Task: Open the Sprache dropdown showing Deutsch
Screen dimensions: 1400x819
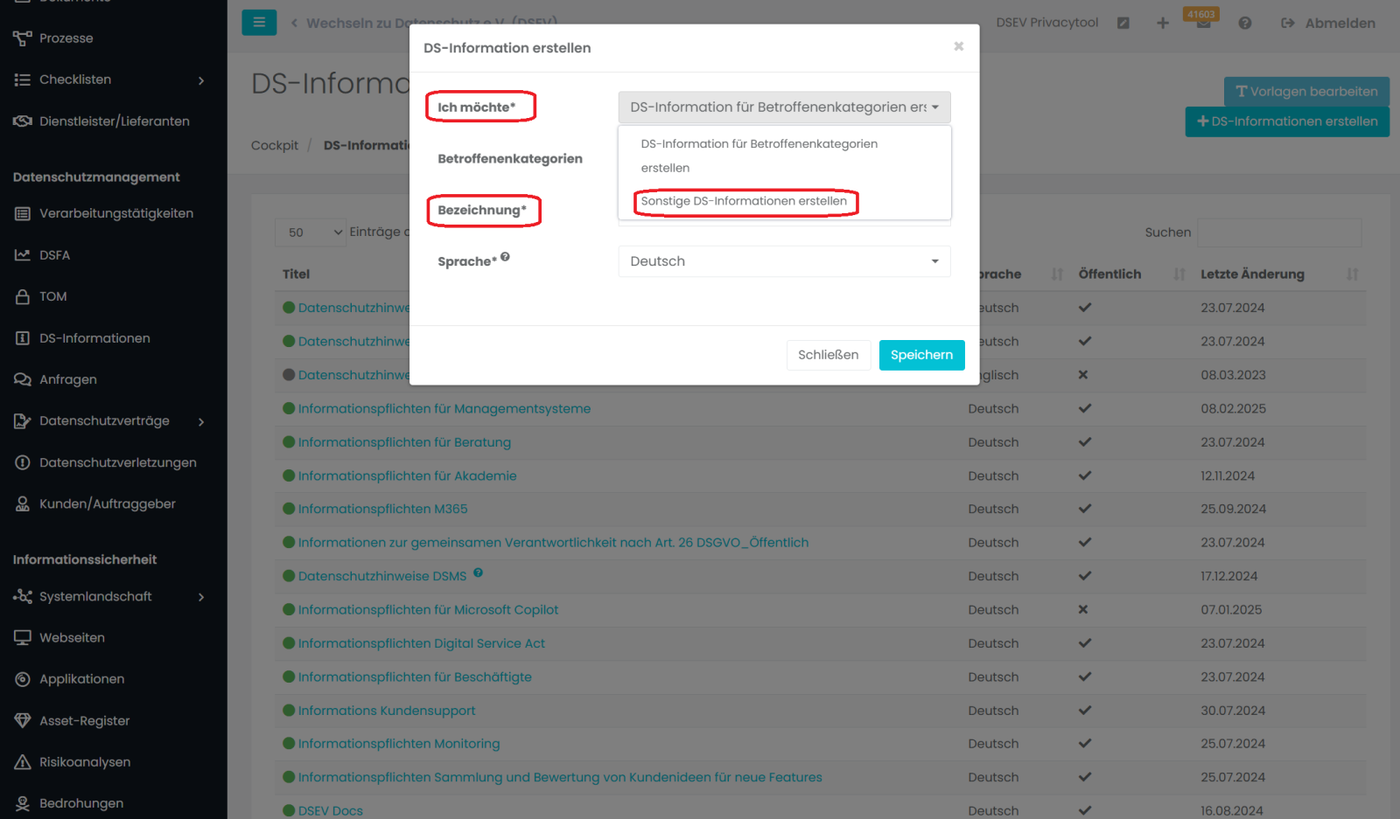Action: [x=784, y=261]
